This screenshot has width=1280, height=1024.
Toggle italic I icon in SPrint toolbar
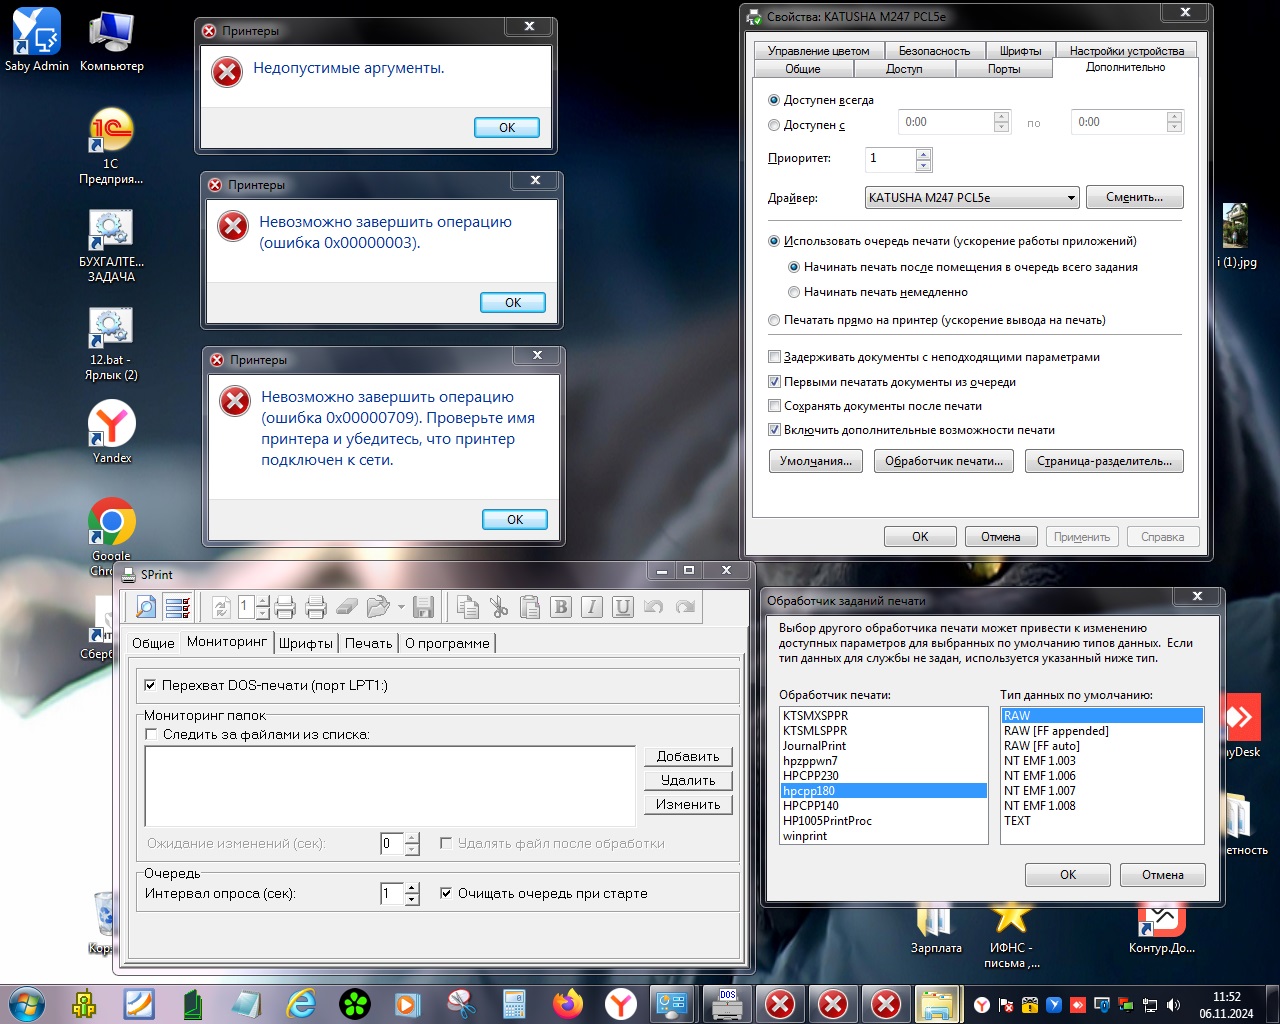pos(592,607)
